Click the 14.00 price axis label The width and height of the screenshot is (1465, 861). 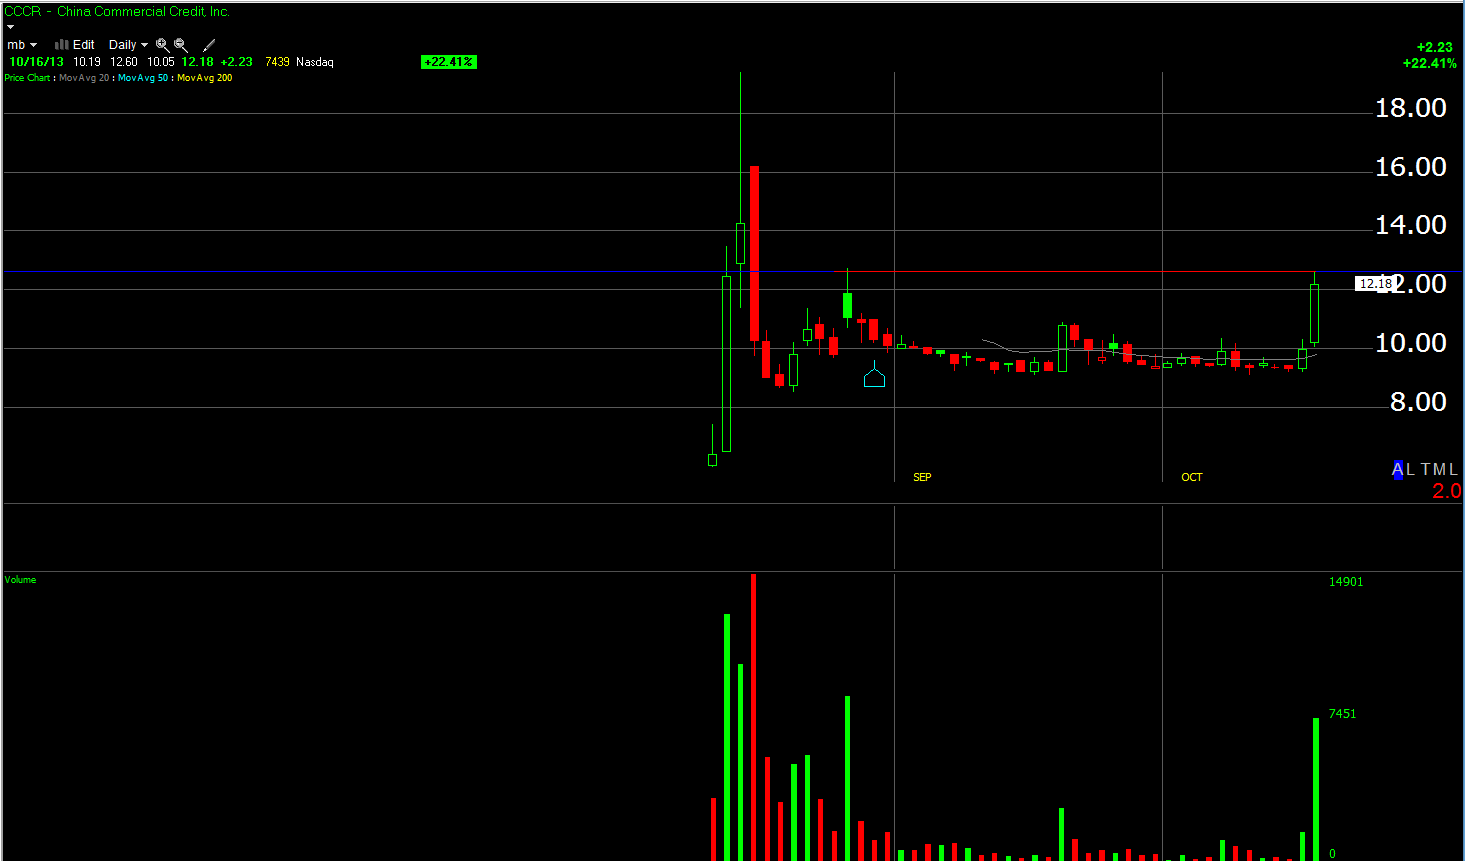click(1410, 225)
